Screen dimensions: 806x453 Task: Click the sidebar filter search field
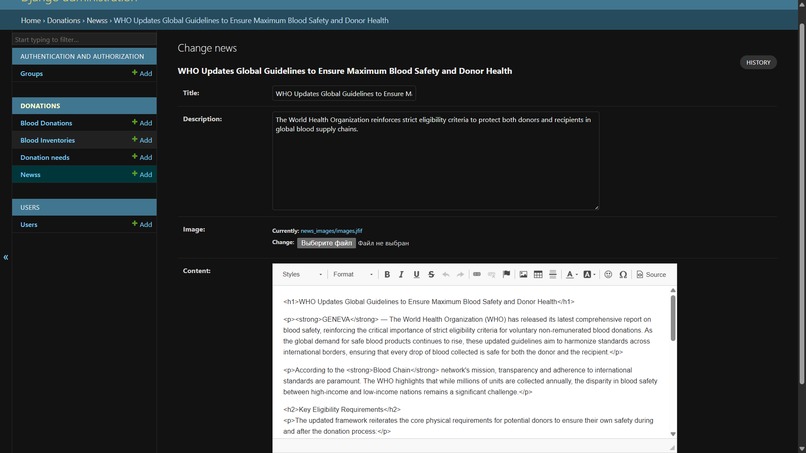click(x=84, y=39)
